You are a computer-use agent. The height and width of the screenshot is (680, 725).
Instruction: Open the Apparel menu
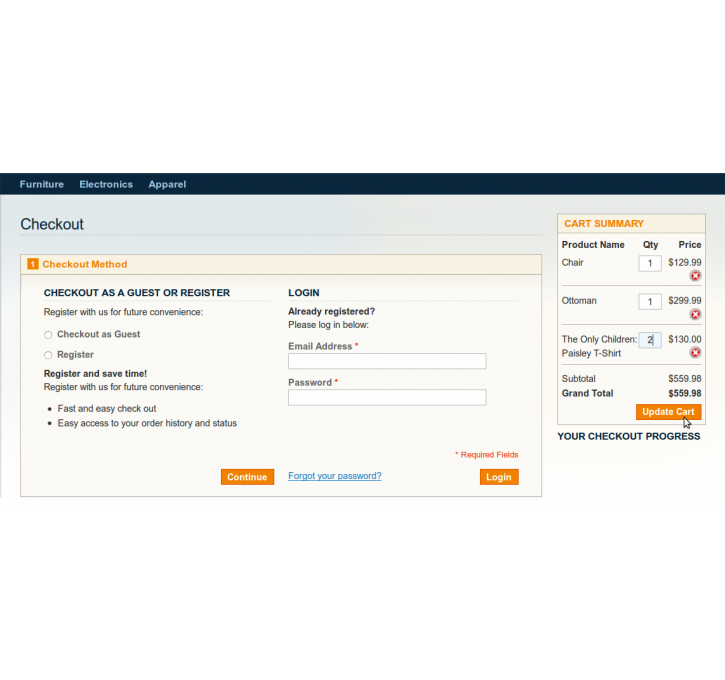pyautogui.click(x=167, y=184)
